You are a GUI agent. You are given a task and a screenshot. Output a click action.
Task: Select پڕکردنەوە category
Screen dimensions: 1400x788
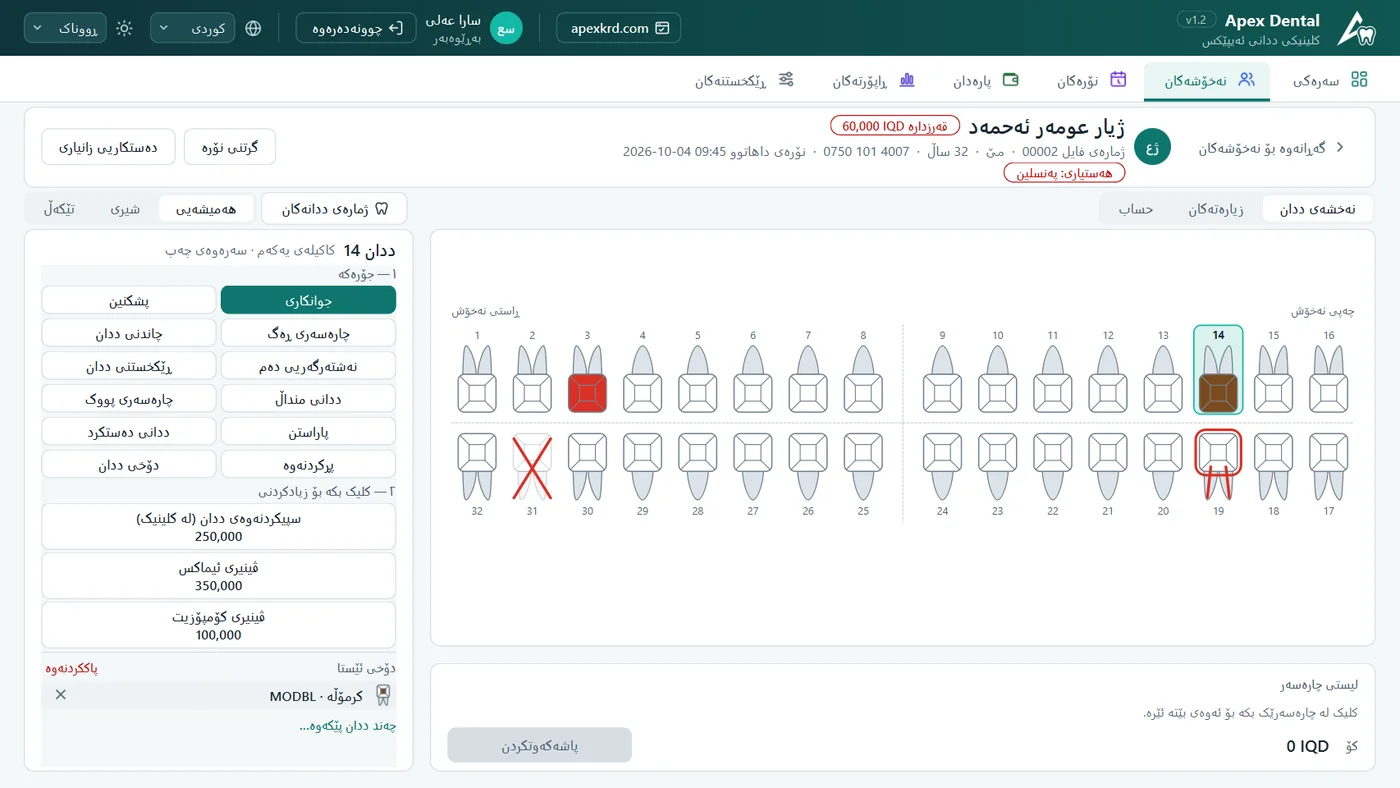pos(308,465)
